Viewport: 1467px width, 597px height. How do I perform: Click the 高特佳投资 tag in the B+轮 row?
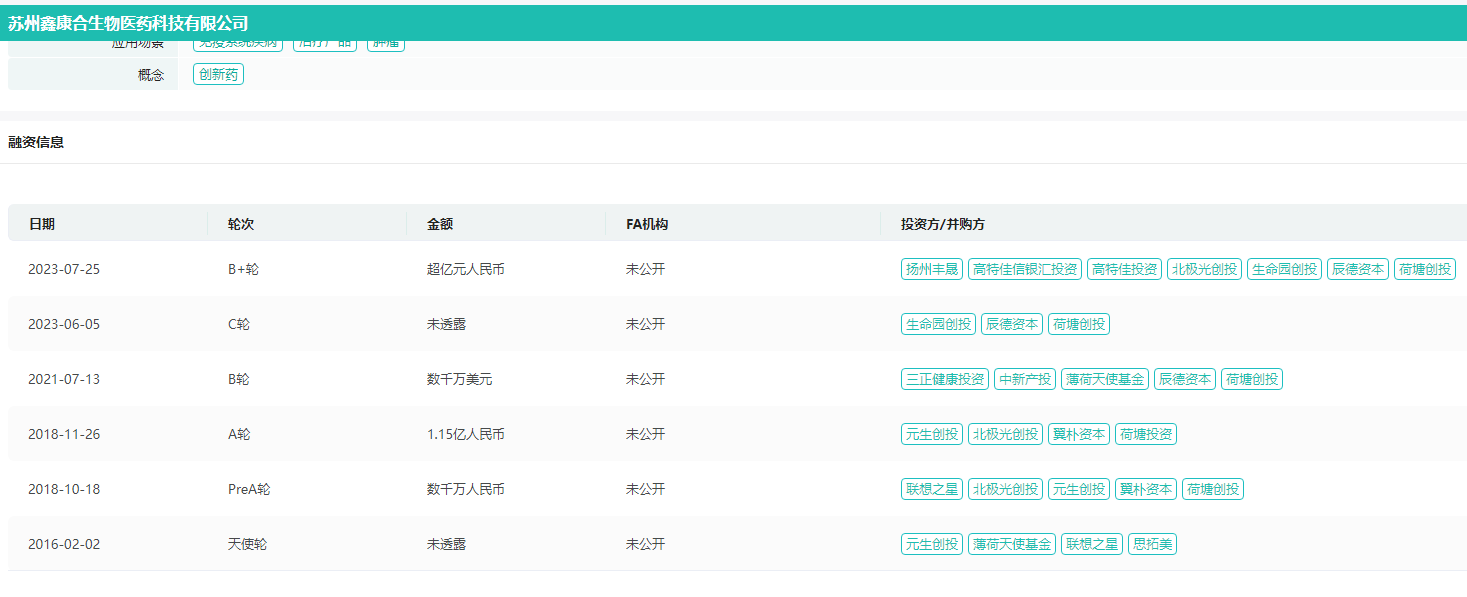click(1124, 269)
